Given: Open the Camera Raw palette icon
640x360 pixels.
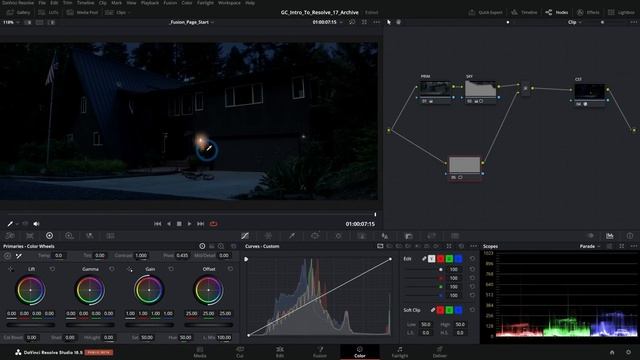Looking at the screenshot, I should coord(10,236).
